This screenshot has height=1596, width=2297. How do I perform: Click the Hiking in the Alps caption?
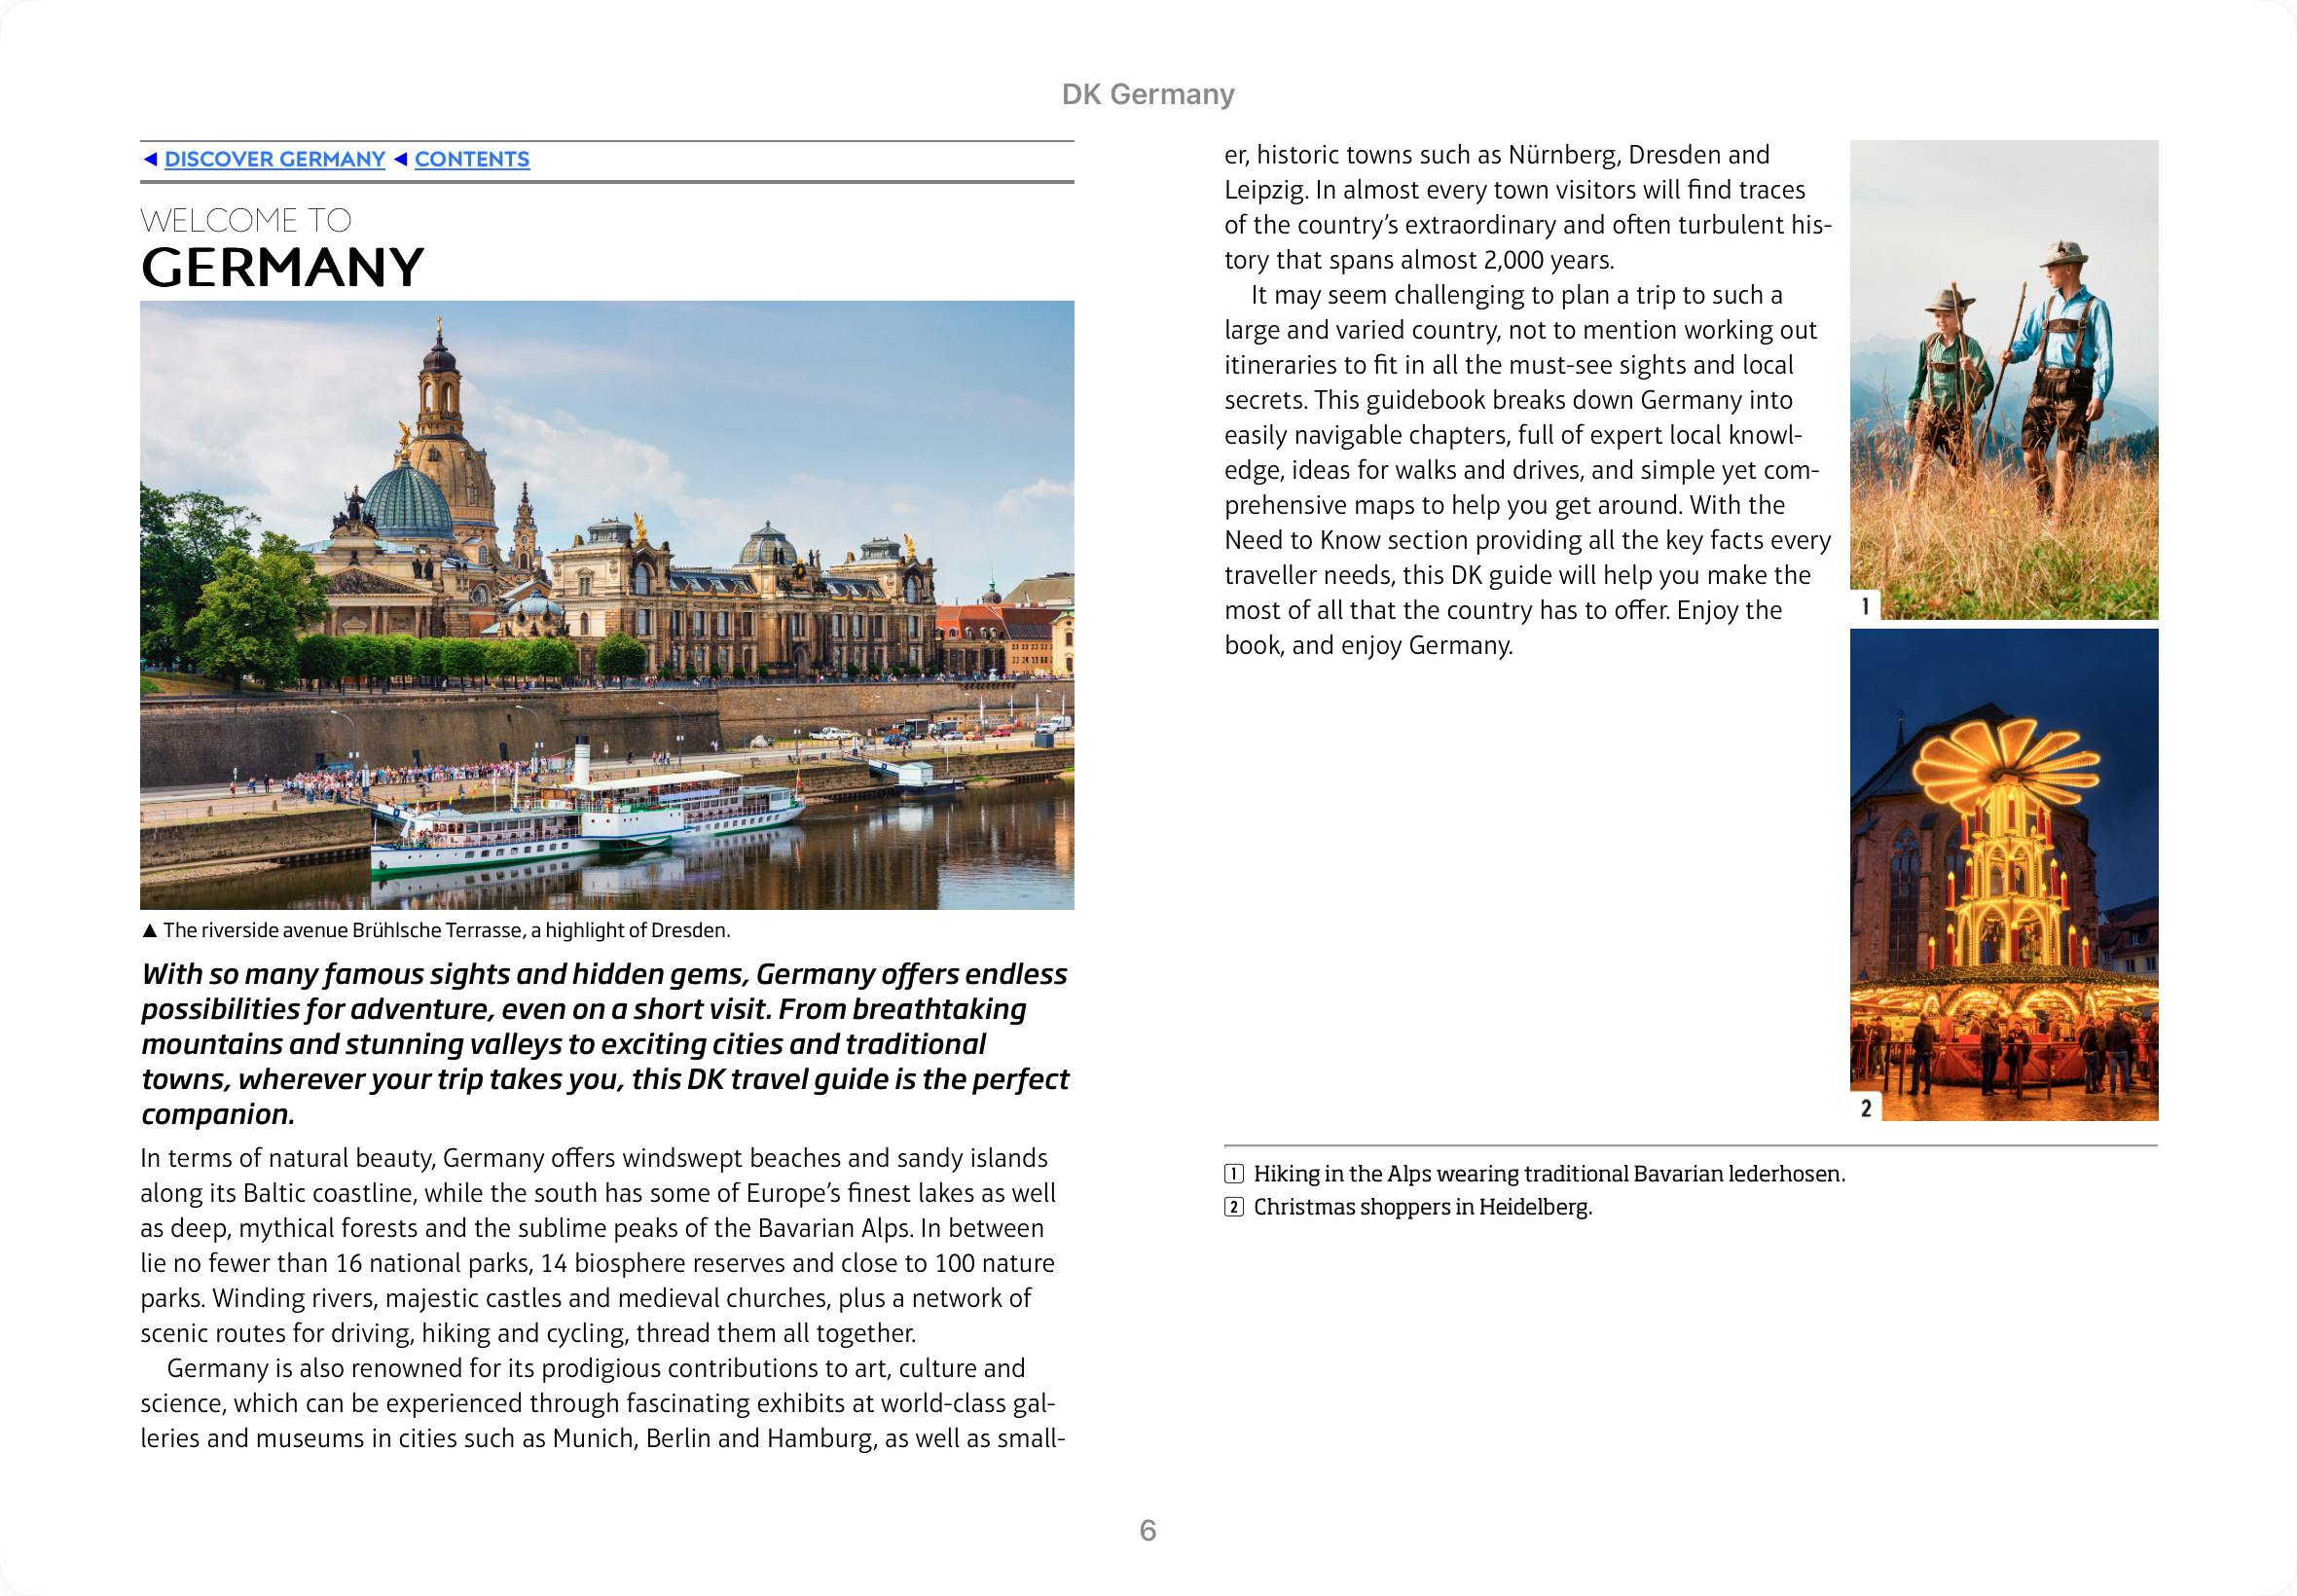click(x=1549, y=1174)
